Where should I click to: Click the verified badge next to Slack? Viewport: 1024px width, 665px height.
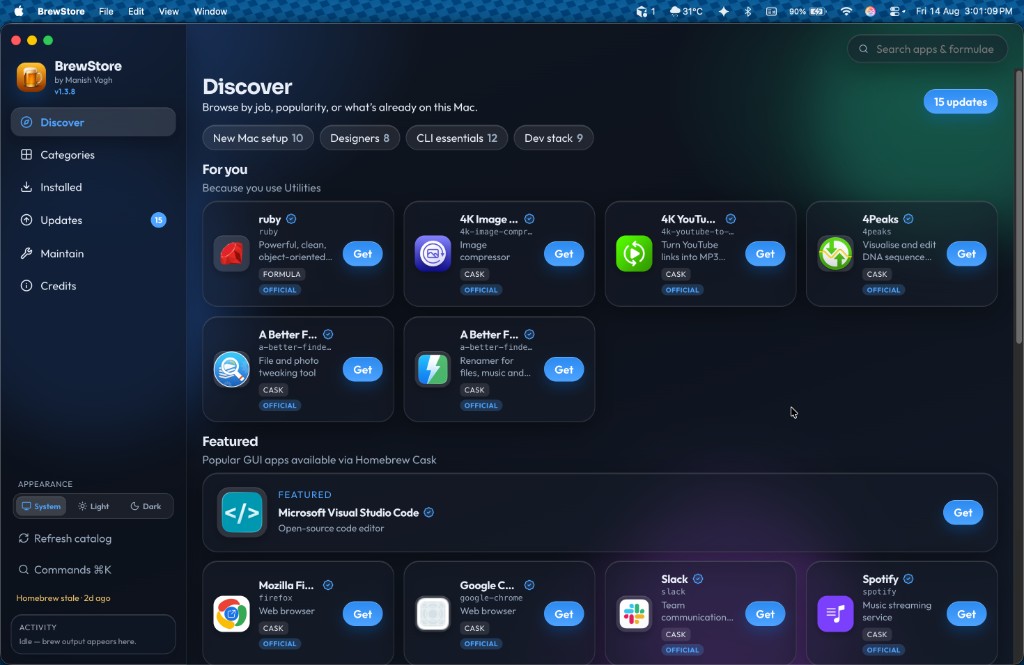click(x=698, y=579)
